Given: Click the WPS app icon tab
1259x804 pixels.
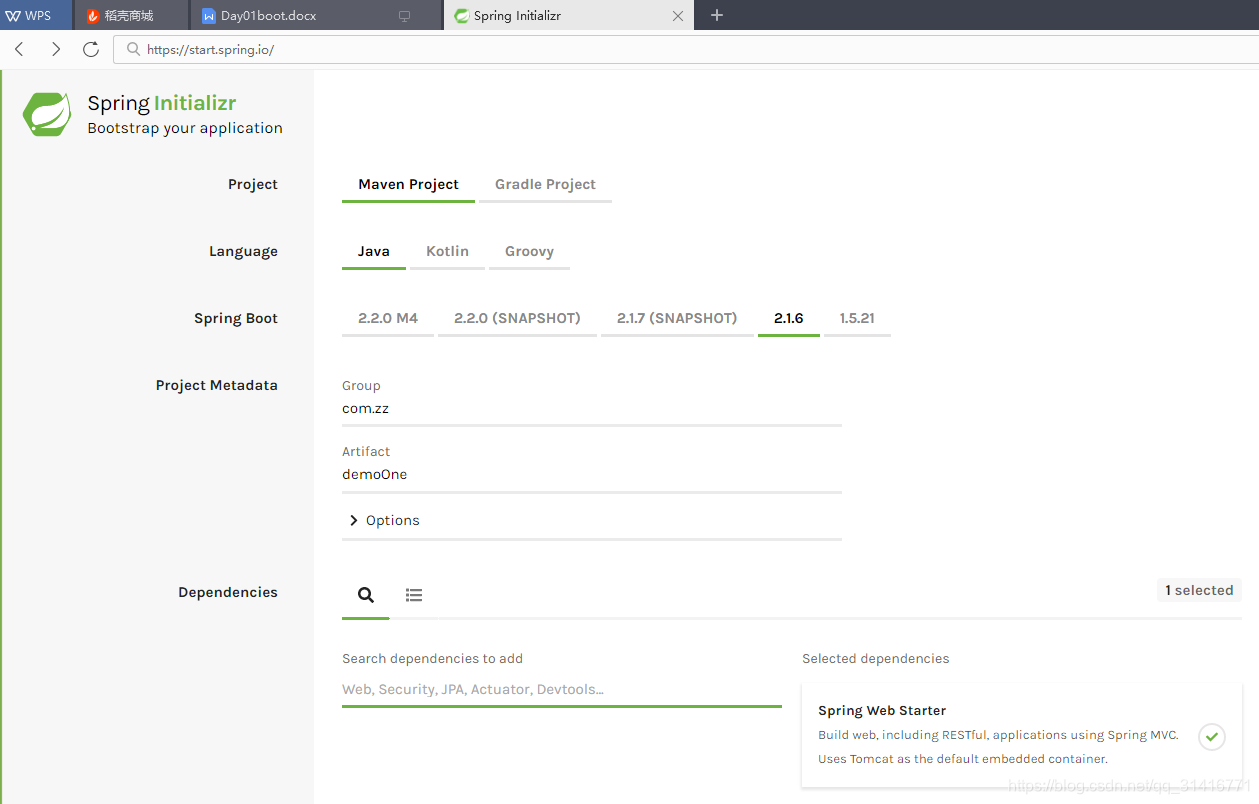Looking at the screenshot, I should coord(13,16).
